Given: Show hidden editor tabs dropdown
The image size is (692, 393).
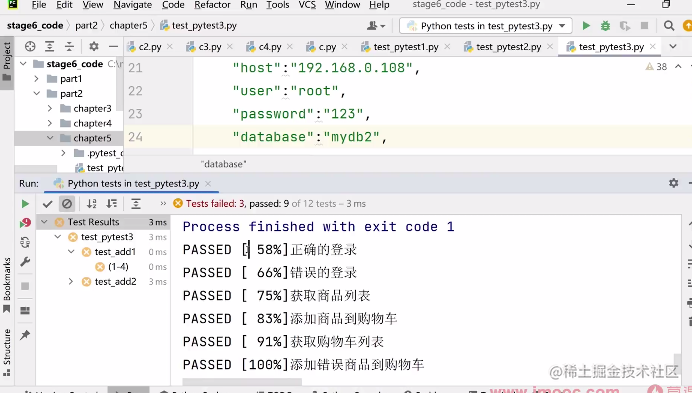Looking at the screenshot, I should point(673,46).
